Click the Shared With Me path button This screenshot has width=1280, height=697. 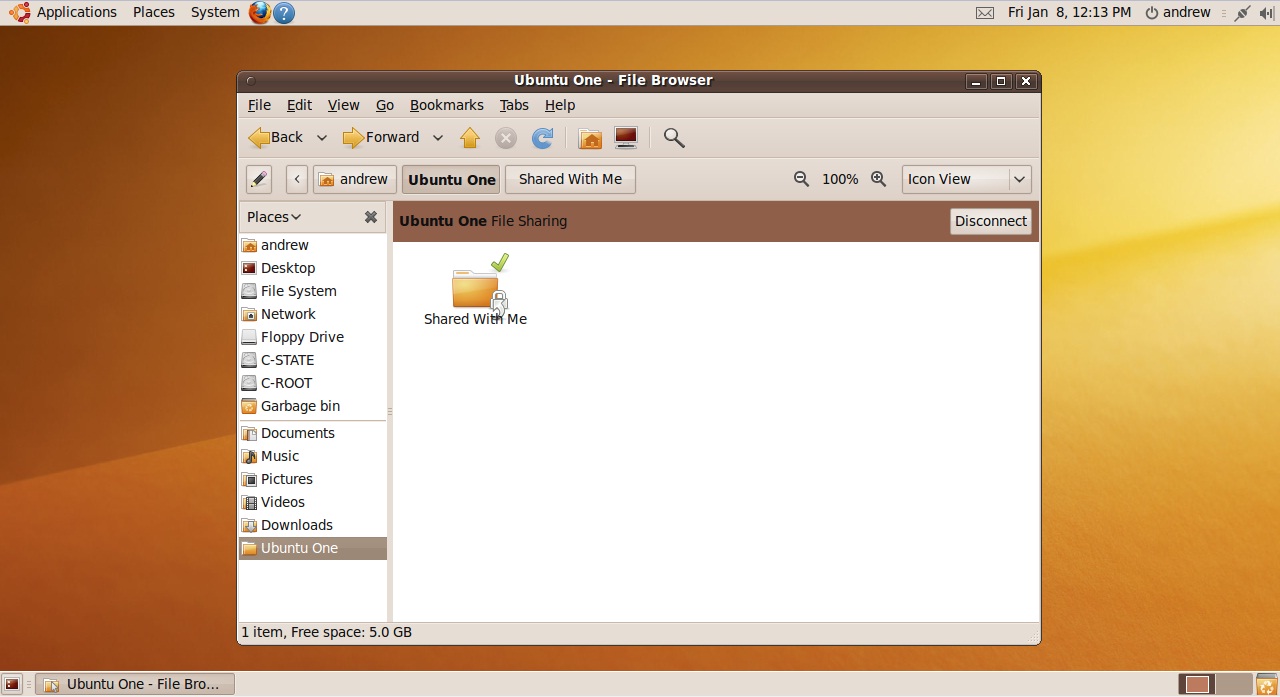click(x=570, y=179)
